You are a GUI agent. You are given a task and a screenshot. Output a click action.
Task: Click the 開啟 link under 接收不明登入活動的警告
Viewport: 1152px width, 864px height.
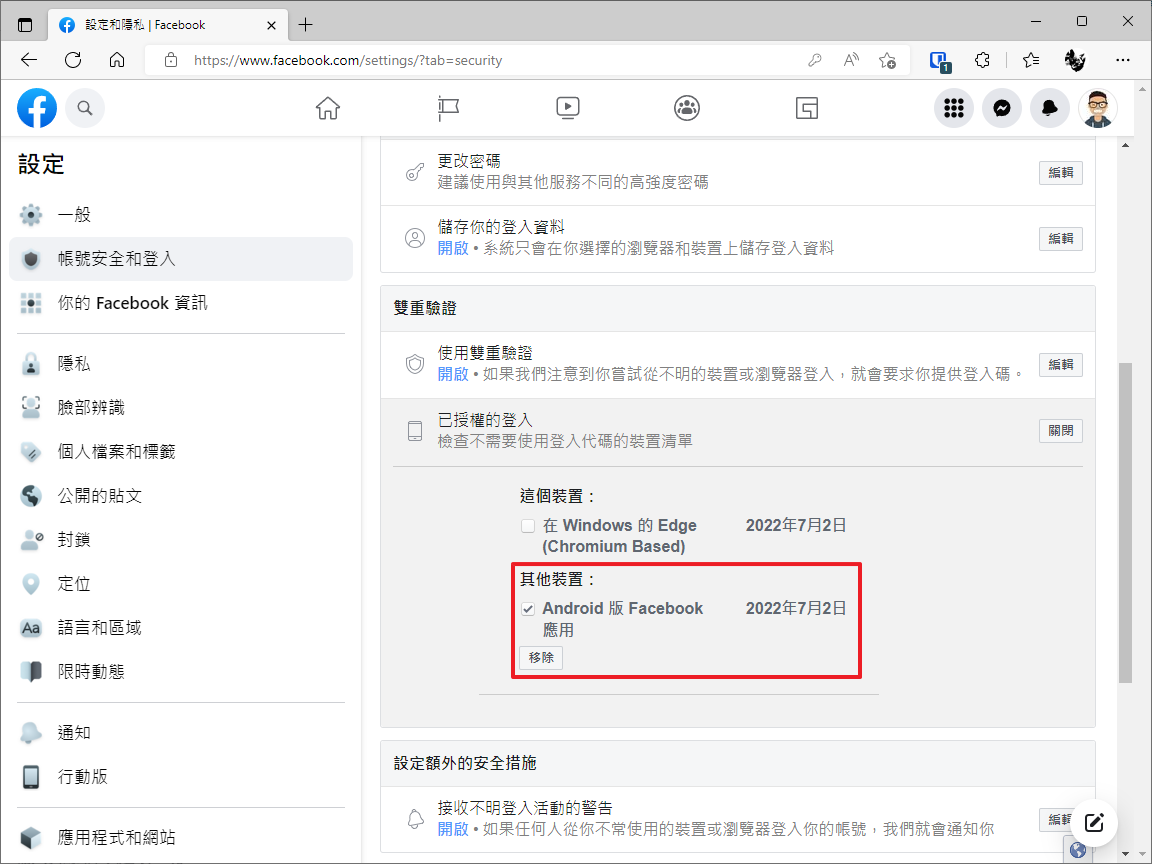tap(453, 829)
